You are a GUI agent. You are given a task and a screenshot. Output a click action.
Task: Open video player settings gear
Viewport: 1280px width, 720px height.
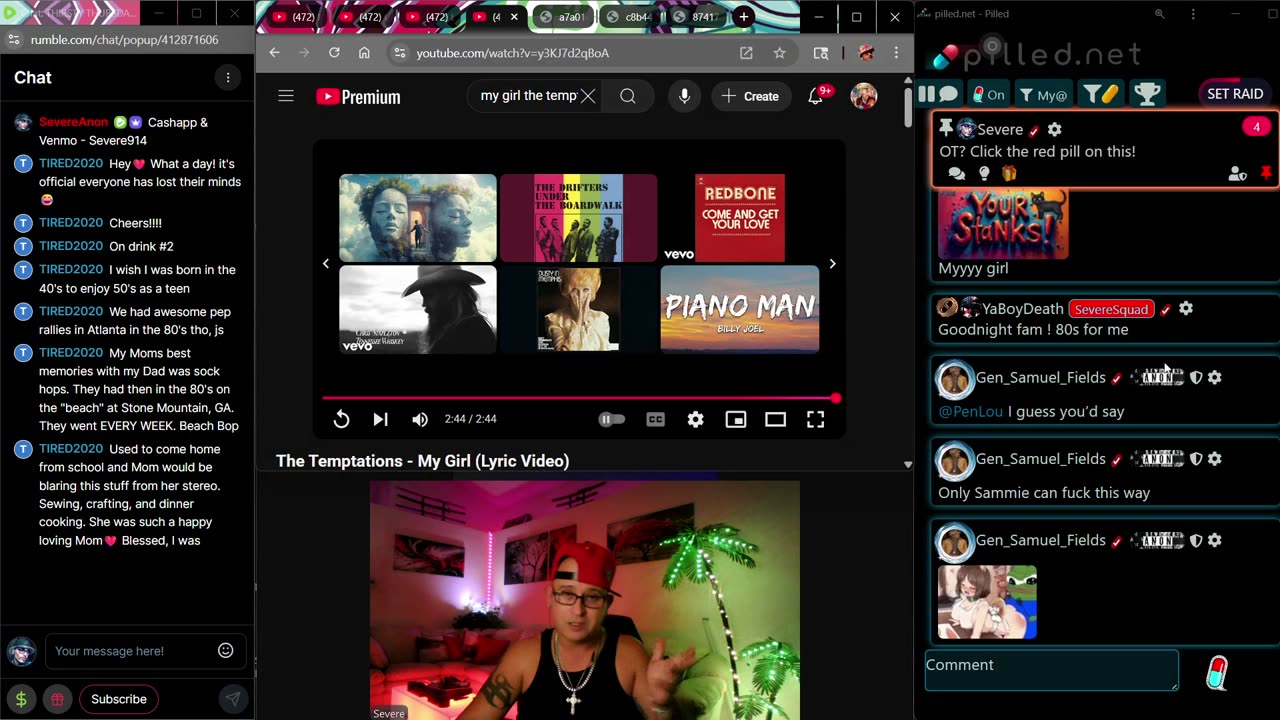(x=695, y=419)
